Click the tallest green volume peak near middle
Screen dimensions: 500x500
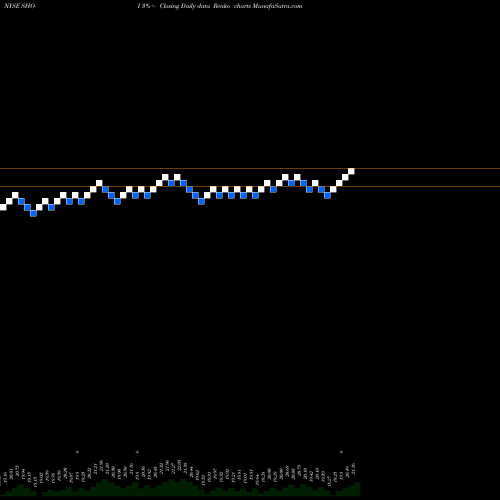click(x=183, y=487)
